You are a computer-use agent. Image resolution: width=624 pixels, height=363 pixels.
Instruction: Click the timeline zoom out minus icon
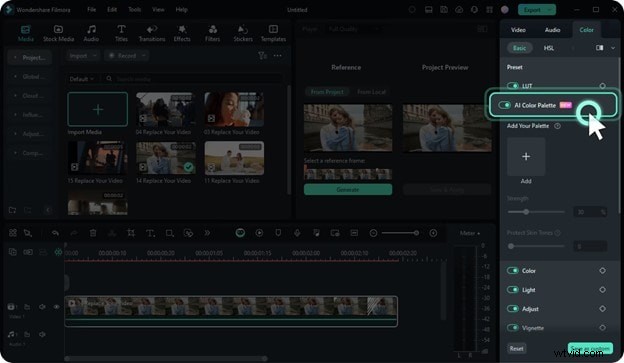pos(373,233)
